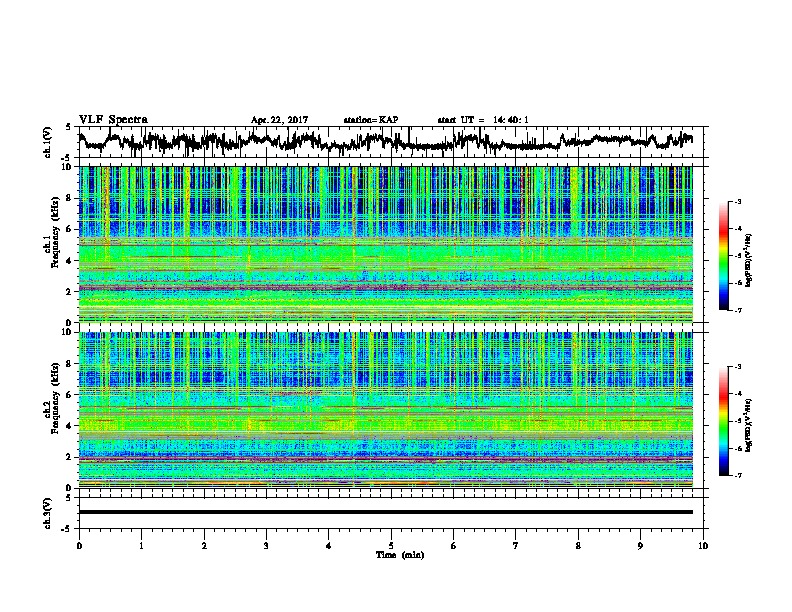Click the ch.3(V) axis label

click(48, 513)
